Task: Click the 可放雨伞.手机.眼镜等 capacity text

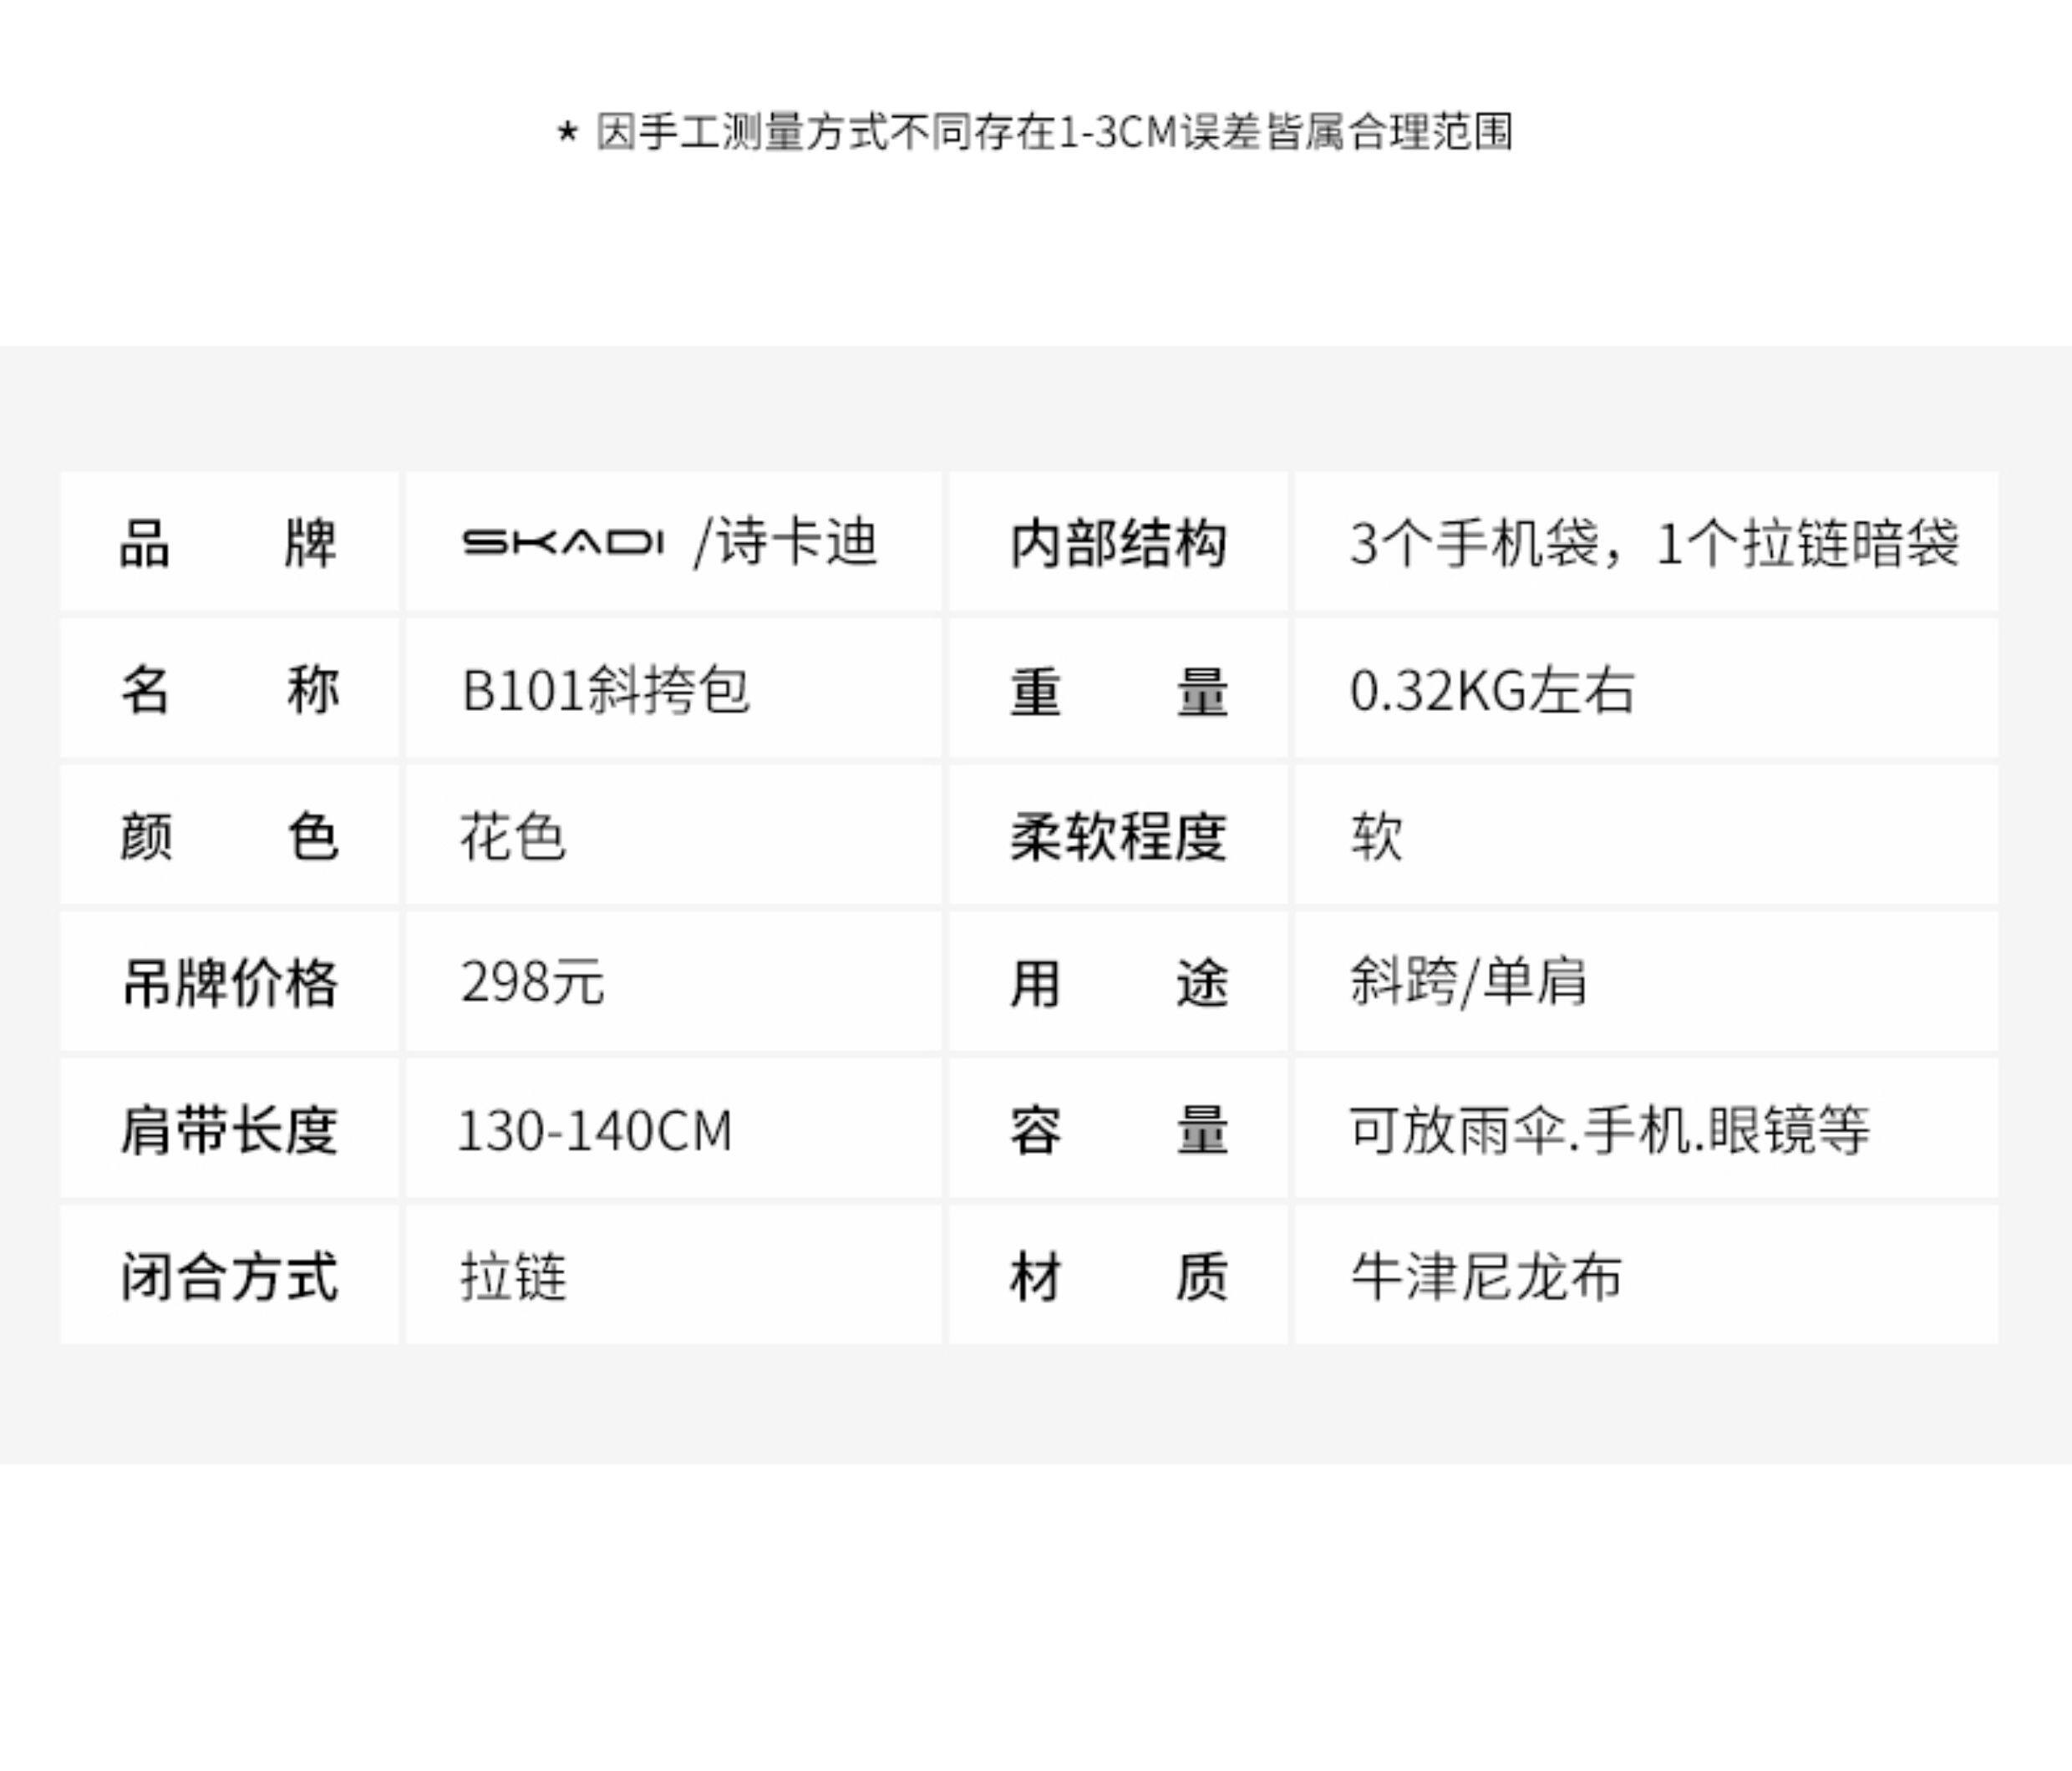Action: tap(1608, 1130)
